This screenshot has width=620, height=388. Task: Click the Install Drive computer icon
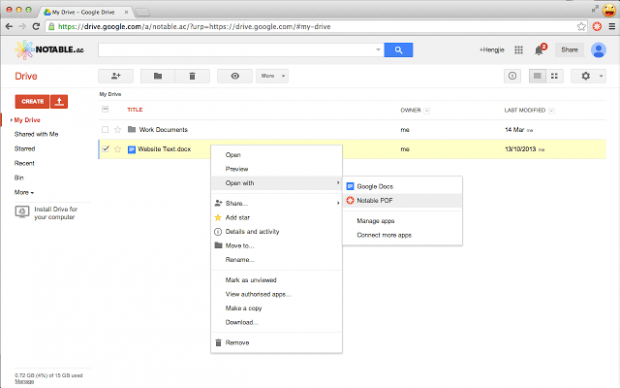pyautogui.click(x=22, y=212)
